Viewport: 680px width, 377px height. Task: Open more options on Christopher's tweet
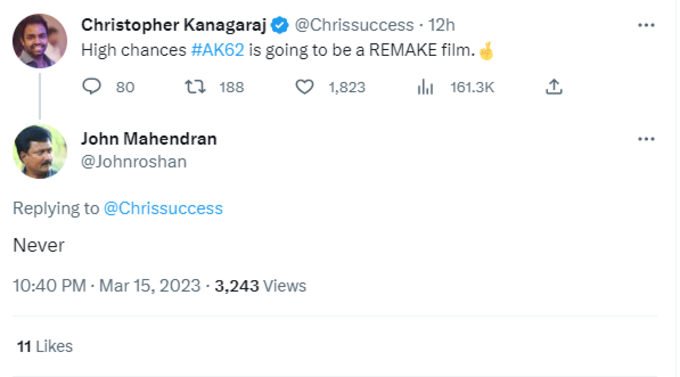[x=646, y=25]
